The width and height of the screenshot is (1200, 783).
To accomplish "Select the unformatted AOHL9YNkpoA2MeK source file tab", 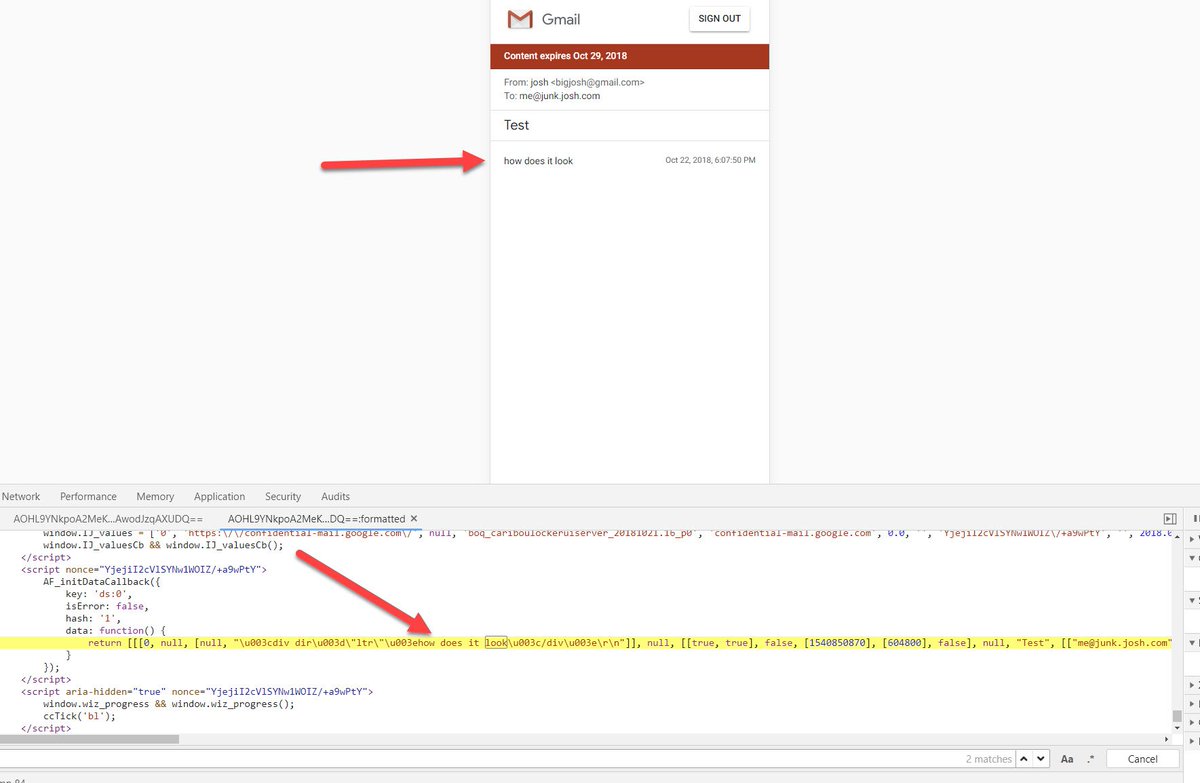I will pyautogui.click(x=108, y=519).
